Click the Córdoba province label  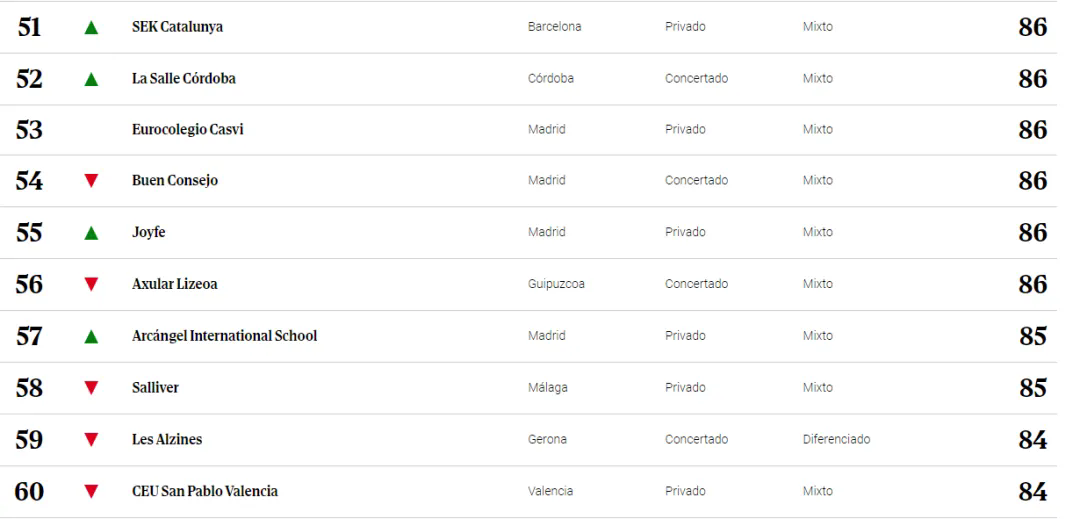550,78
